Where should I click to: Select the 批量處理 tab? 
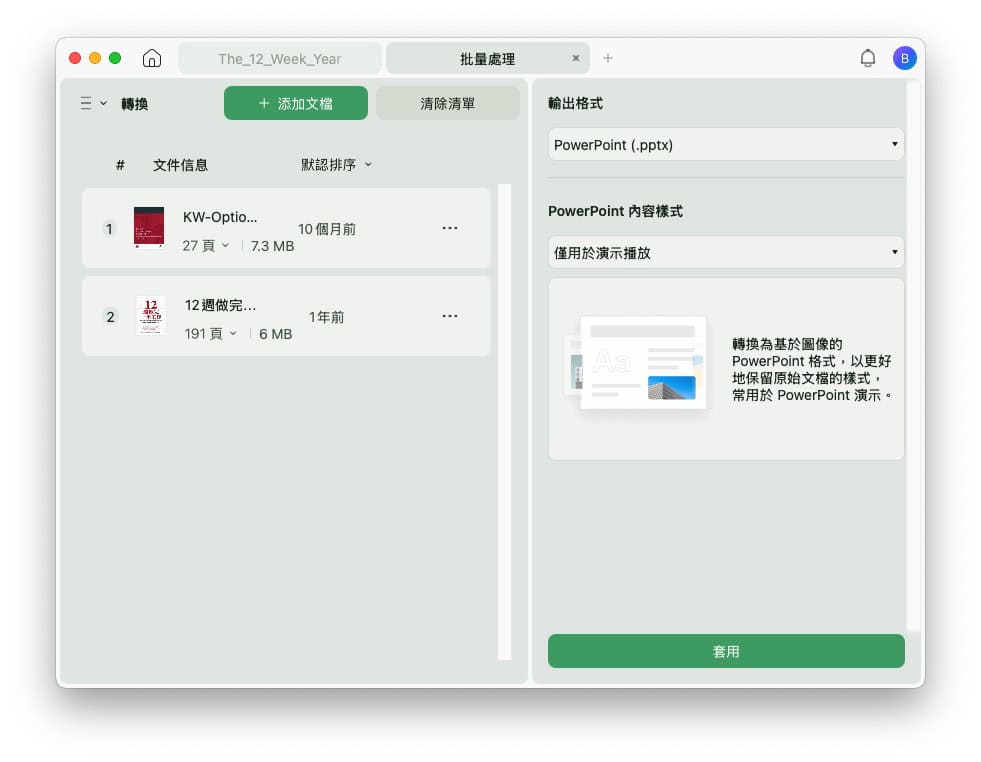tap(487, 59)
